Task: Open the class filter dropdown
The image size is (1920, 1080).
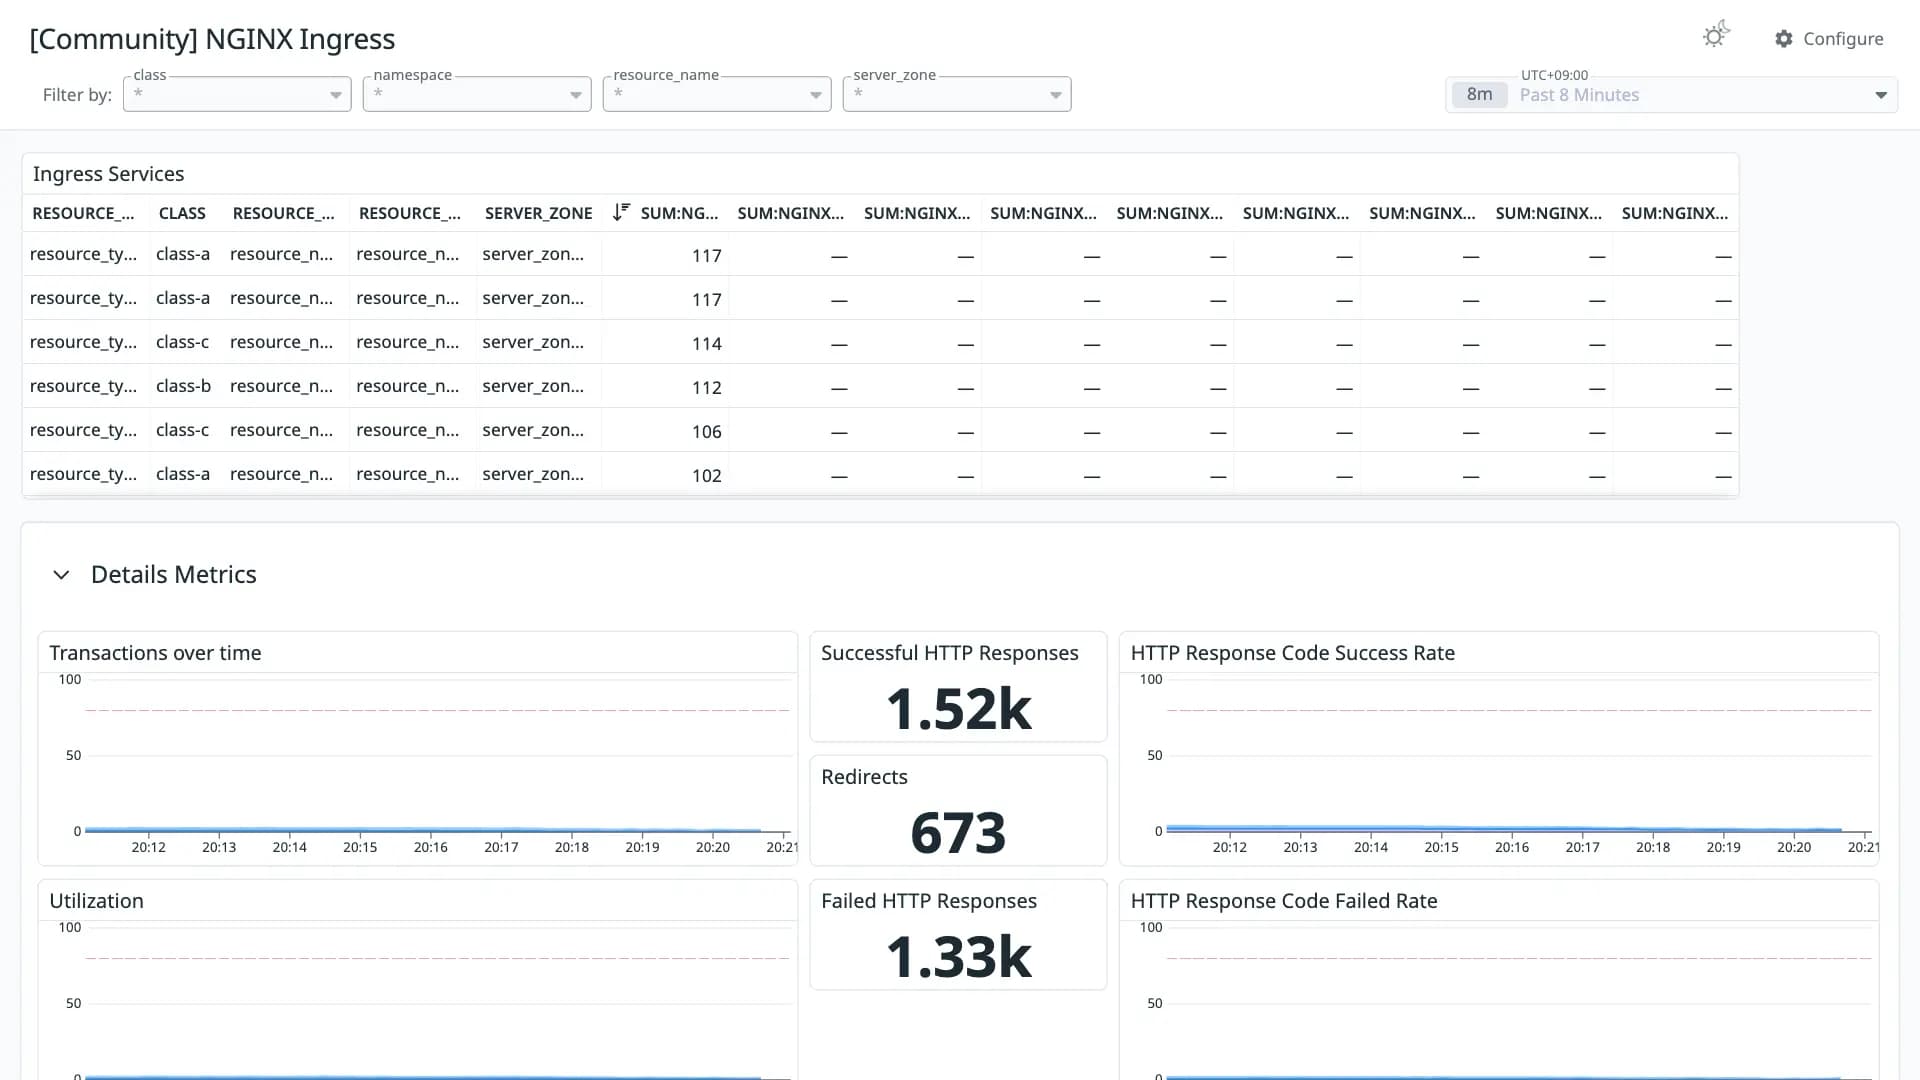Action: click(237, 94)
